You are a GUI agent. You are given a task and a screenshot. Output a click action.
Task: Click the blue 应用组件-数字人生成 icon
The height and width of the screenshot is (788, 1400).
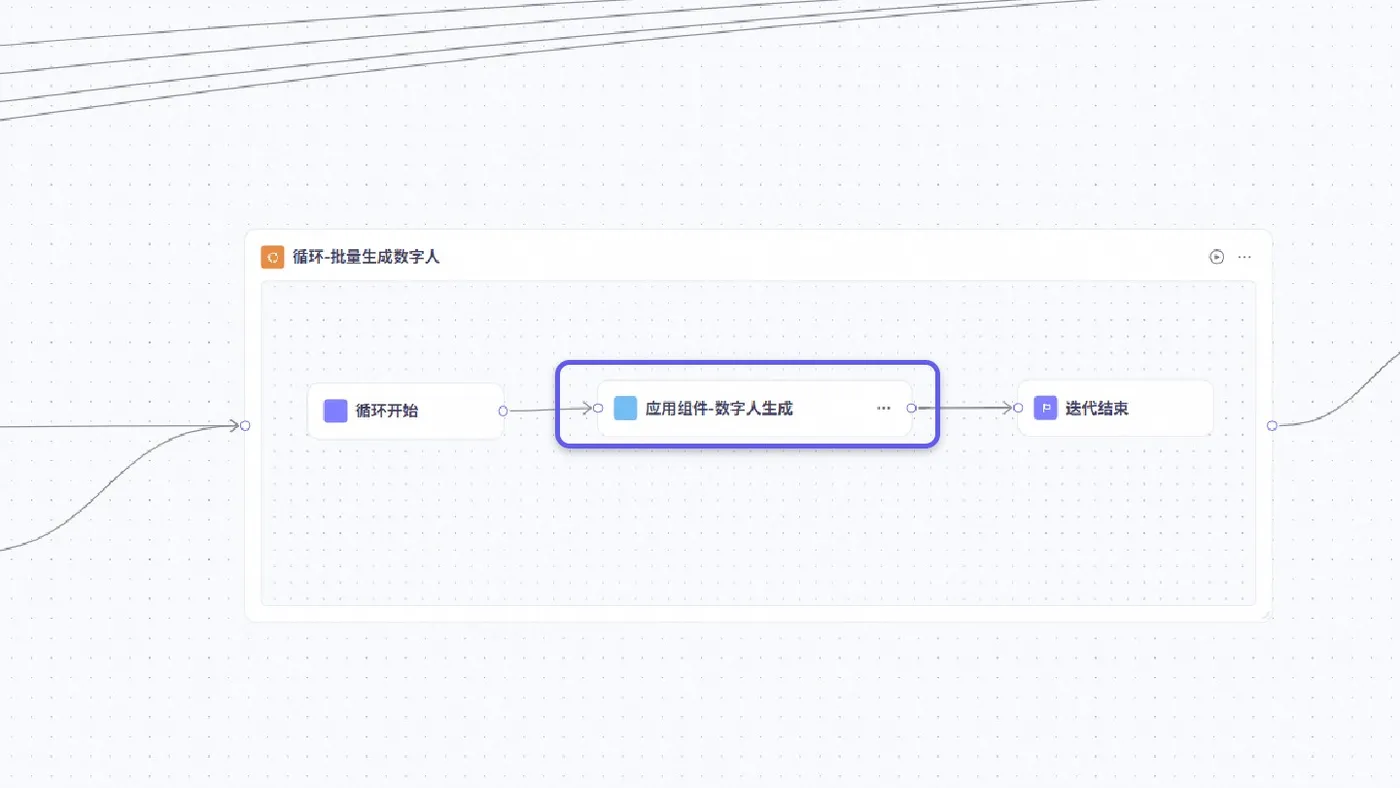[625, 408]
